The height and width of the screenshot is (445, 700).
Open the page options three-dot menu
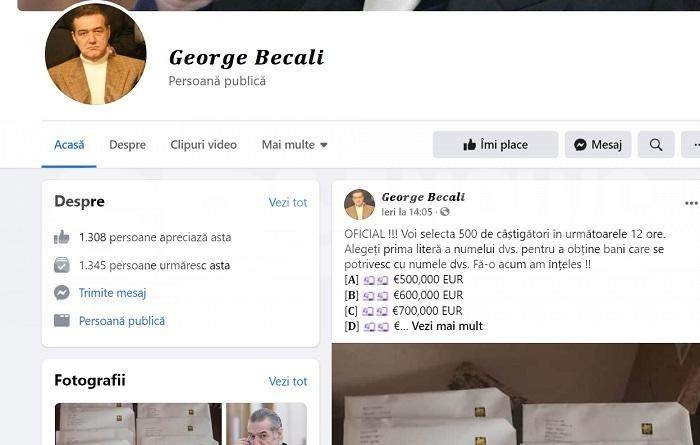(x=691, y=145)
